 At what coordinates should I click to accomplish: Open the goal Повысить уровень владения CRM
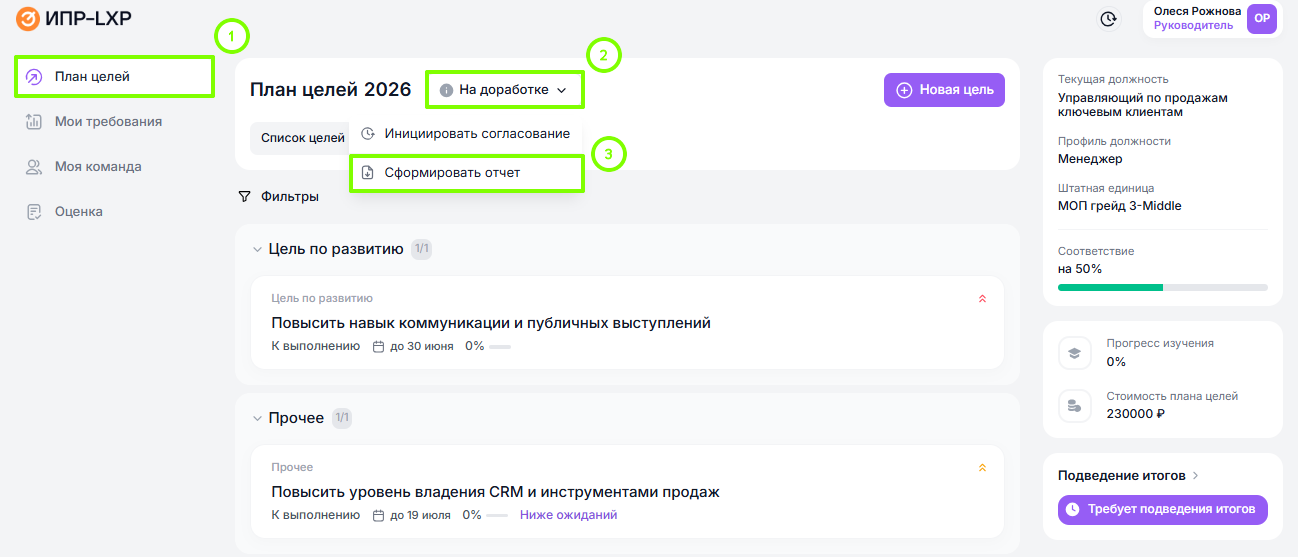(x=496, y=491)
